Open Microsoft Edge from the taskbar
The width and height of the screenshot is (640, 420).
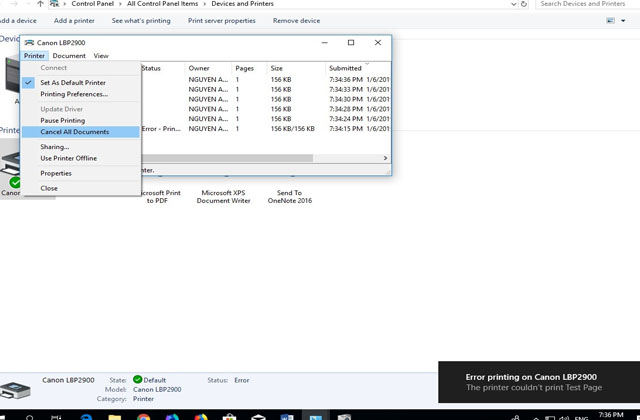86,417
